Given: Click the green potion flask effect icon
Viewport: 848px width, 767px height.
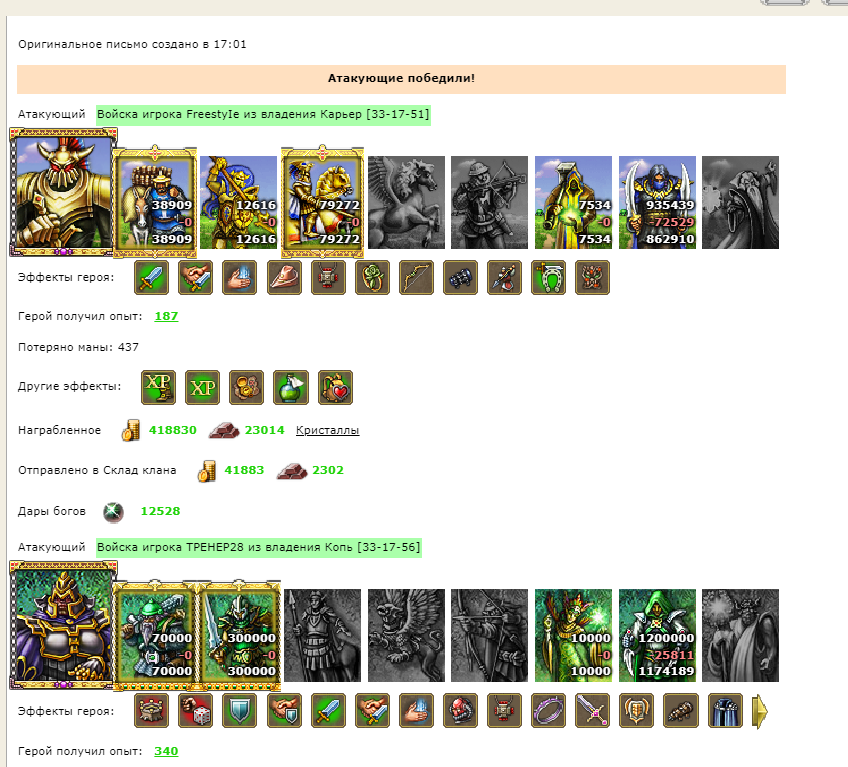Looking at the screenshot, I should 291,387.
